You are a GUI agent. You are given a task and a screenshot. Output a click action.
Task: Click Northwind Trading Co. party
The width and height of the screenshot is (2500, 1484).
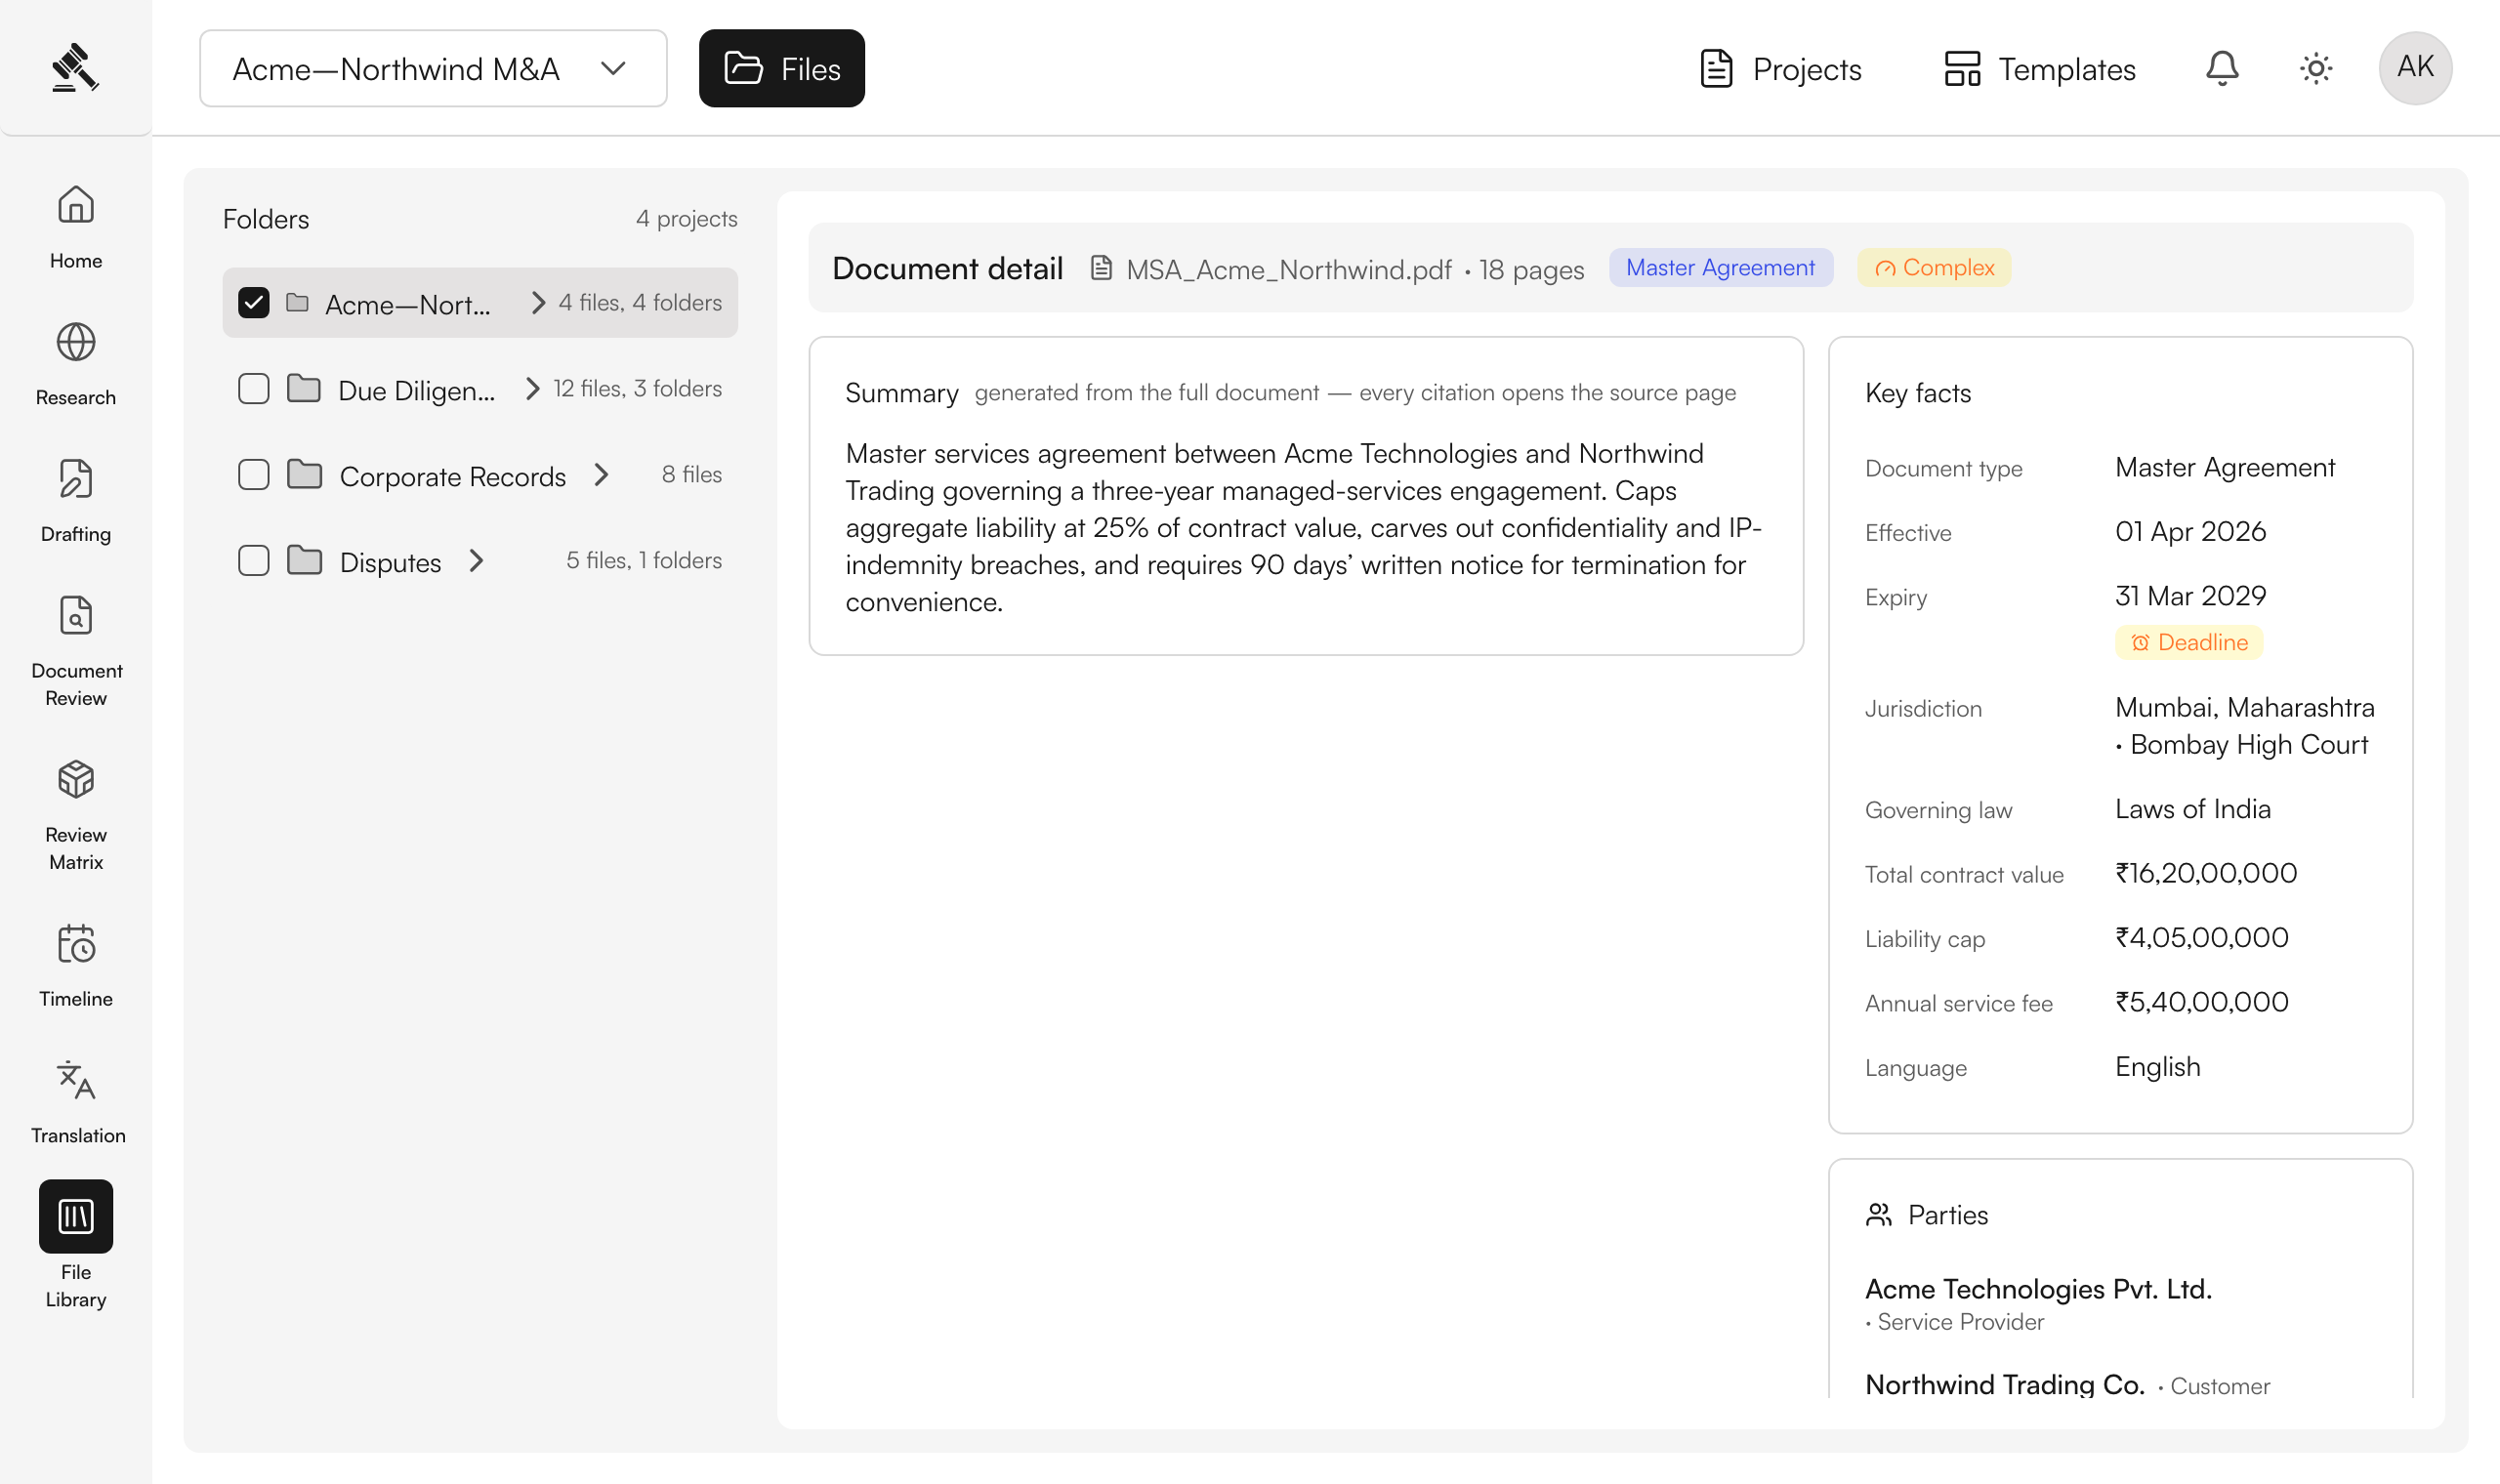2004,1384
